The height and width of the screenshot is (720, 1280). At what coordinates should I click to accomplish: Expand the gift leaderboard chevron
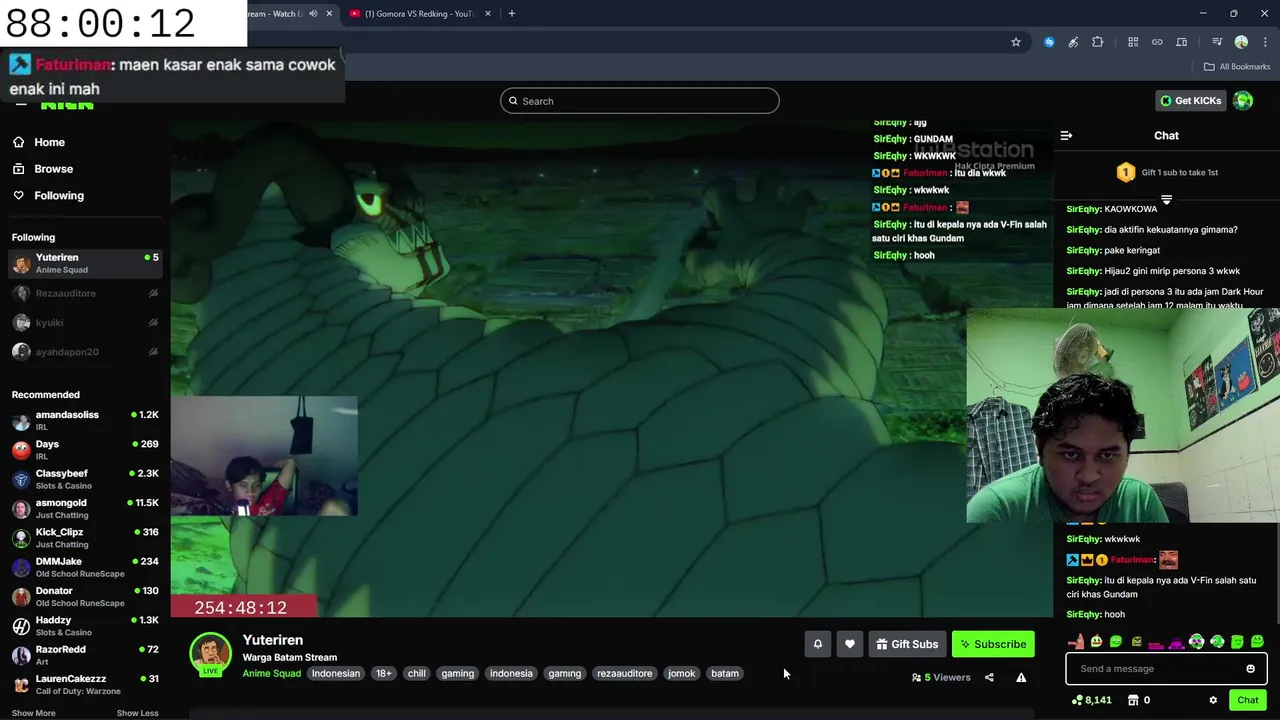1166,200
